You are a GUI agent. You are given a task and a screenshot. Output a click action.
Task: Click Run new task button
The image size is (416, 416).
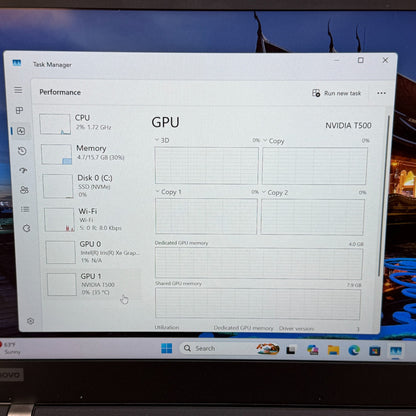(336, 93)
